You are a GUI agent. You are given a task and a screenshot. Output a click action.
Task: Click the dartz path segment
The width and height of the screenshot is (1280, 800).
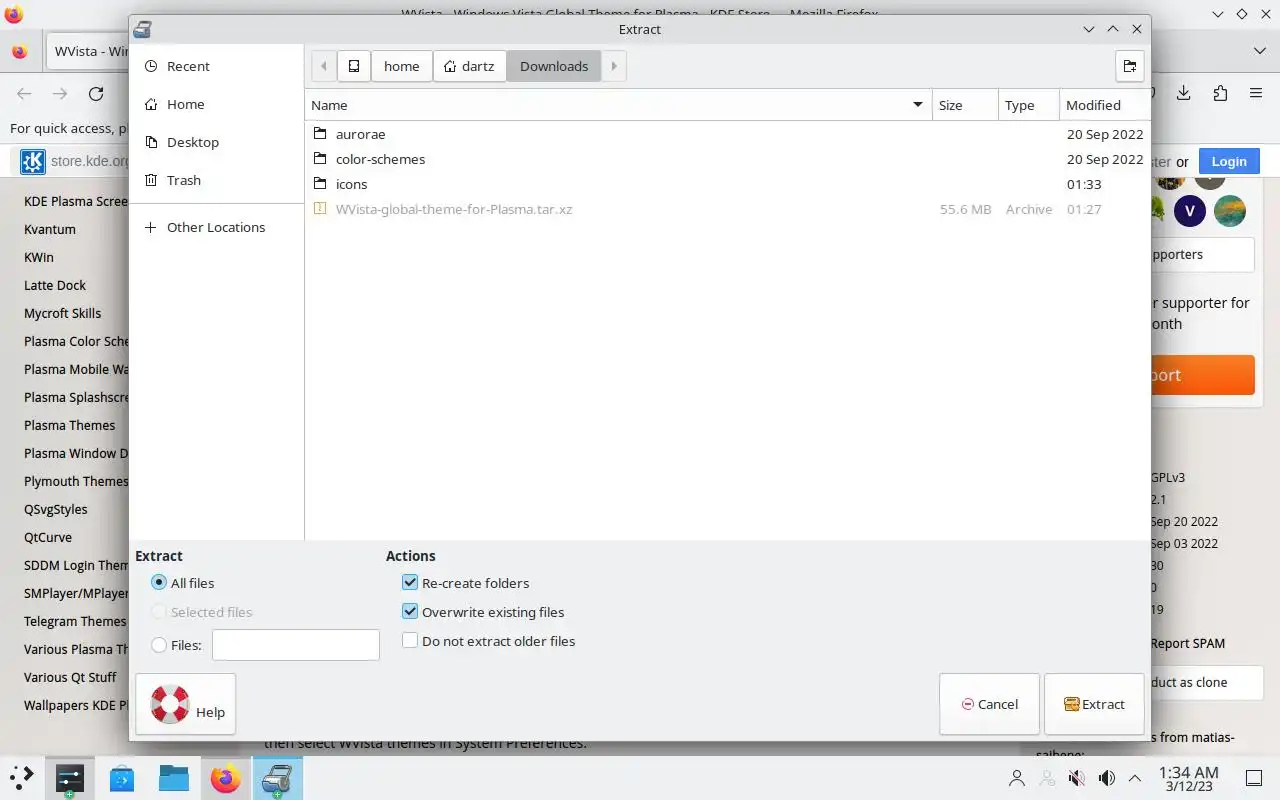(469, 66)
